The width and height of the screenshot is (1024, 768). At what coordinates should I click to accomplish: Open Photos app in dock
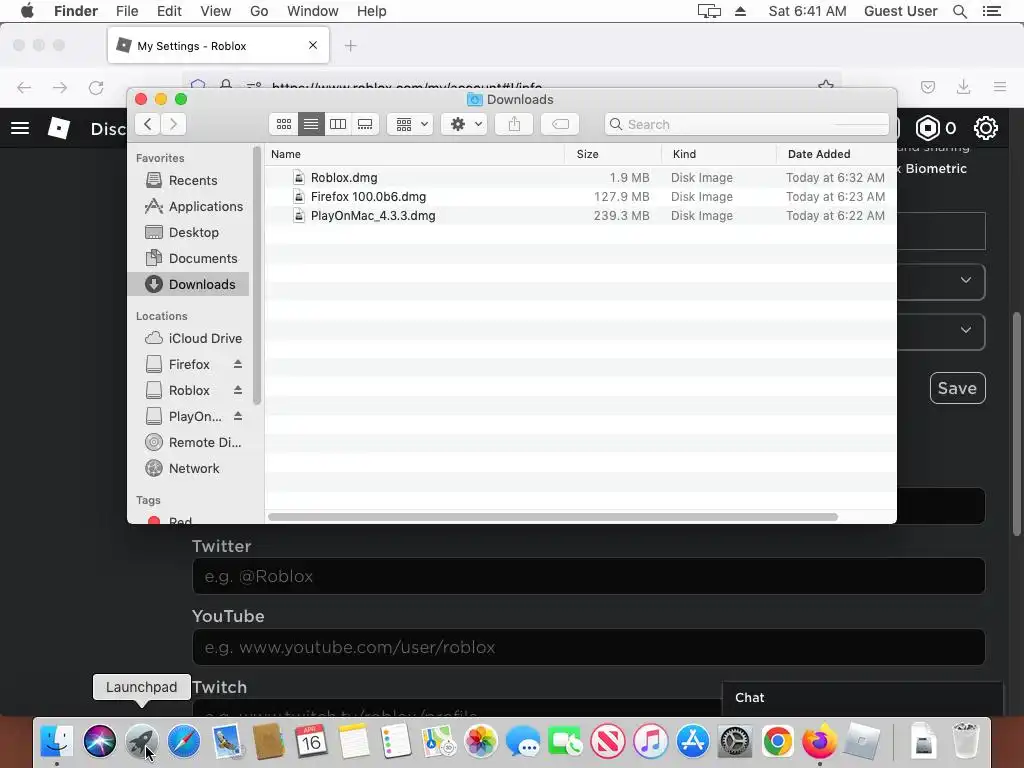(x=481, y=742)
